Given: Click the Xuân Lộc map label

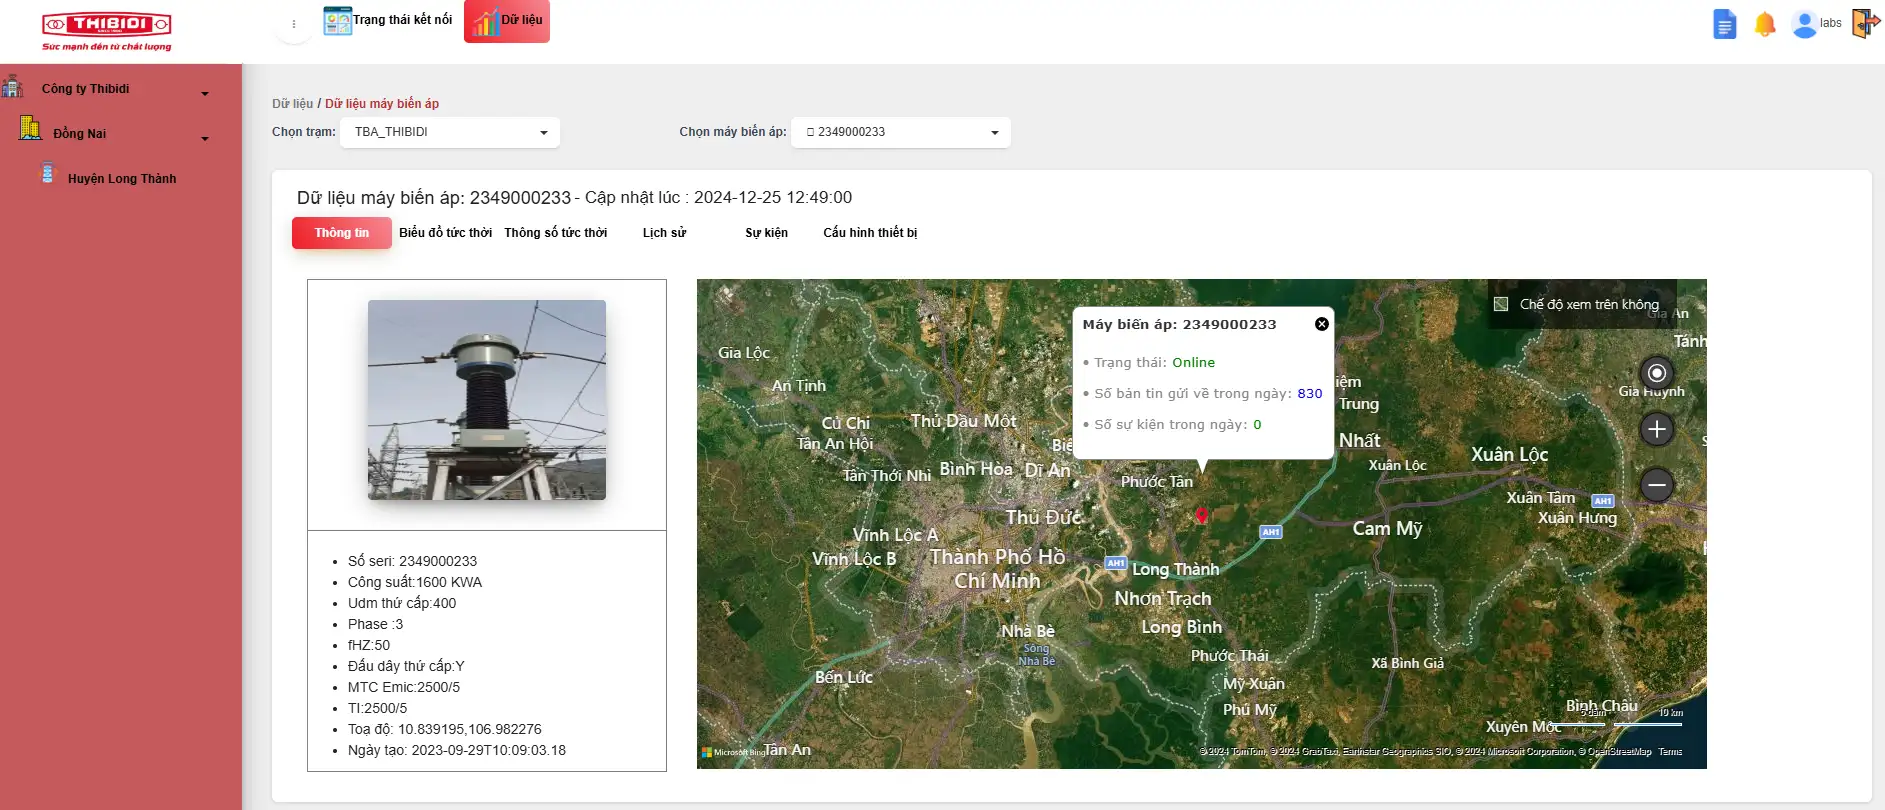Looking at the screenshot, I should [x=1509, y=454].
